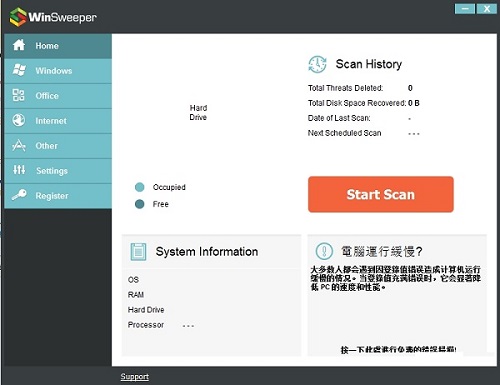Click the Internet globe icon
This screenshot has height=385, width=500.
(x=19, y=120)
